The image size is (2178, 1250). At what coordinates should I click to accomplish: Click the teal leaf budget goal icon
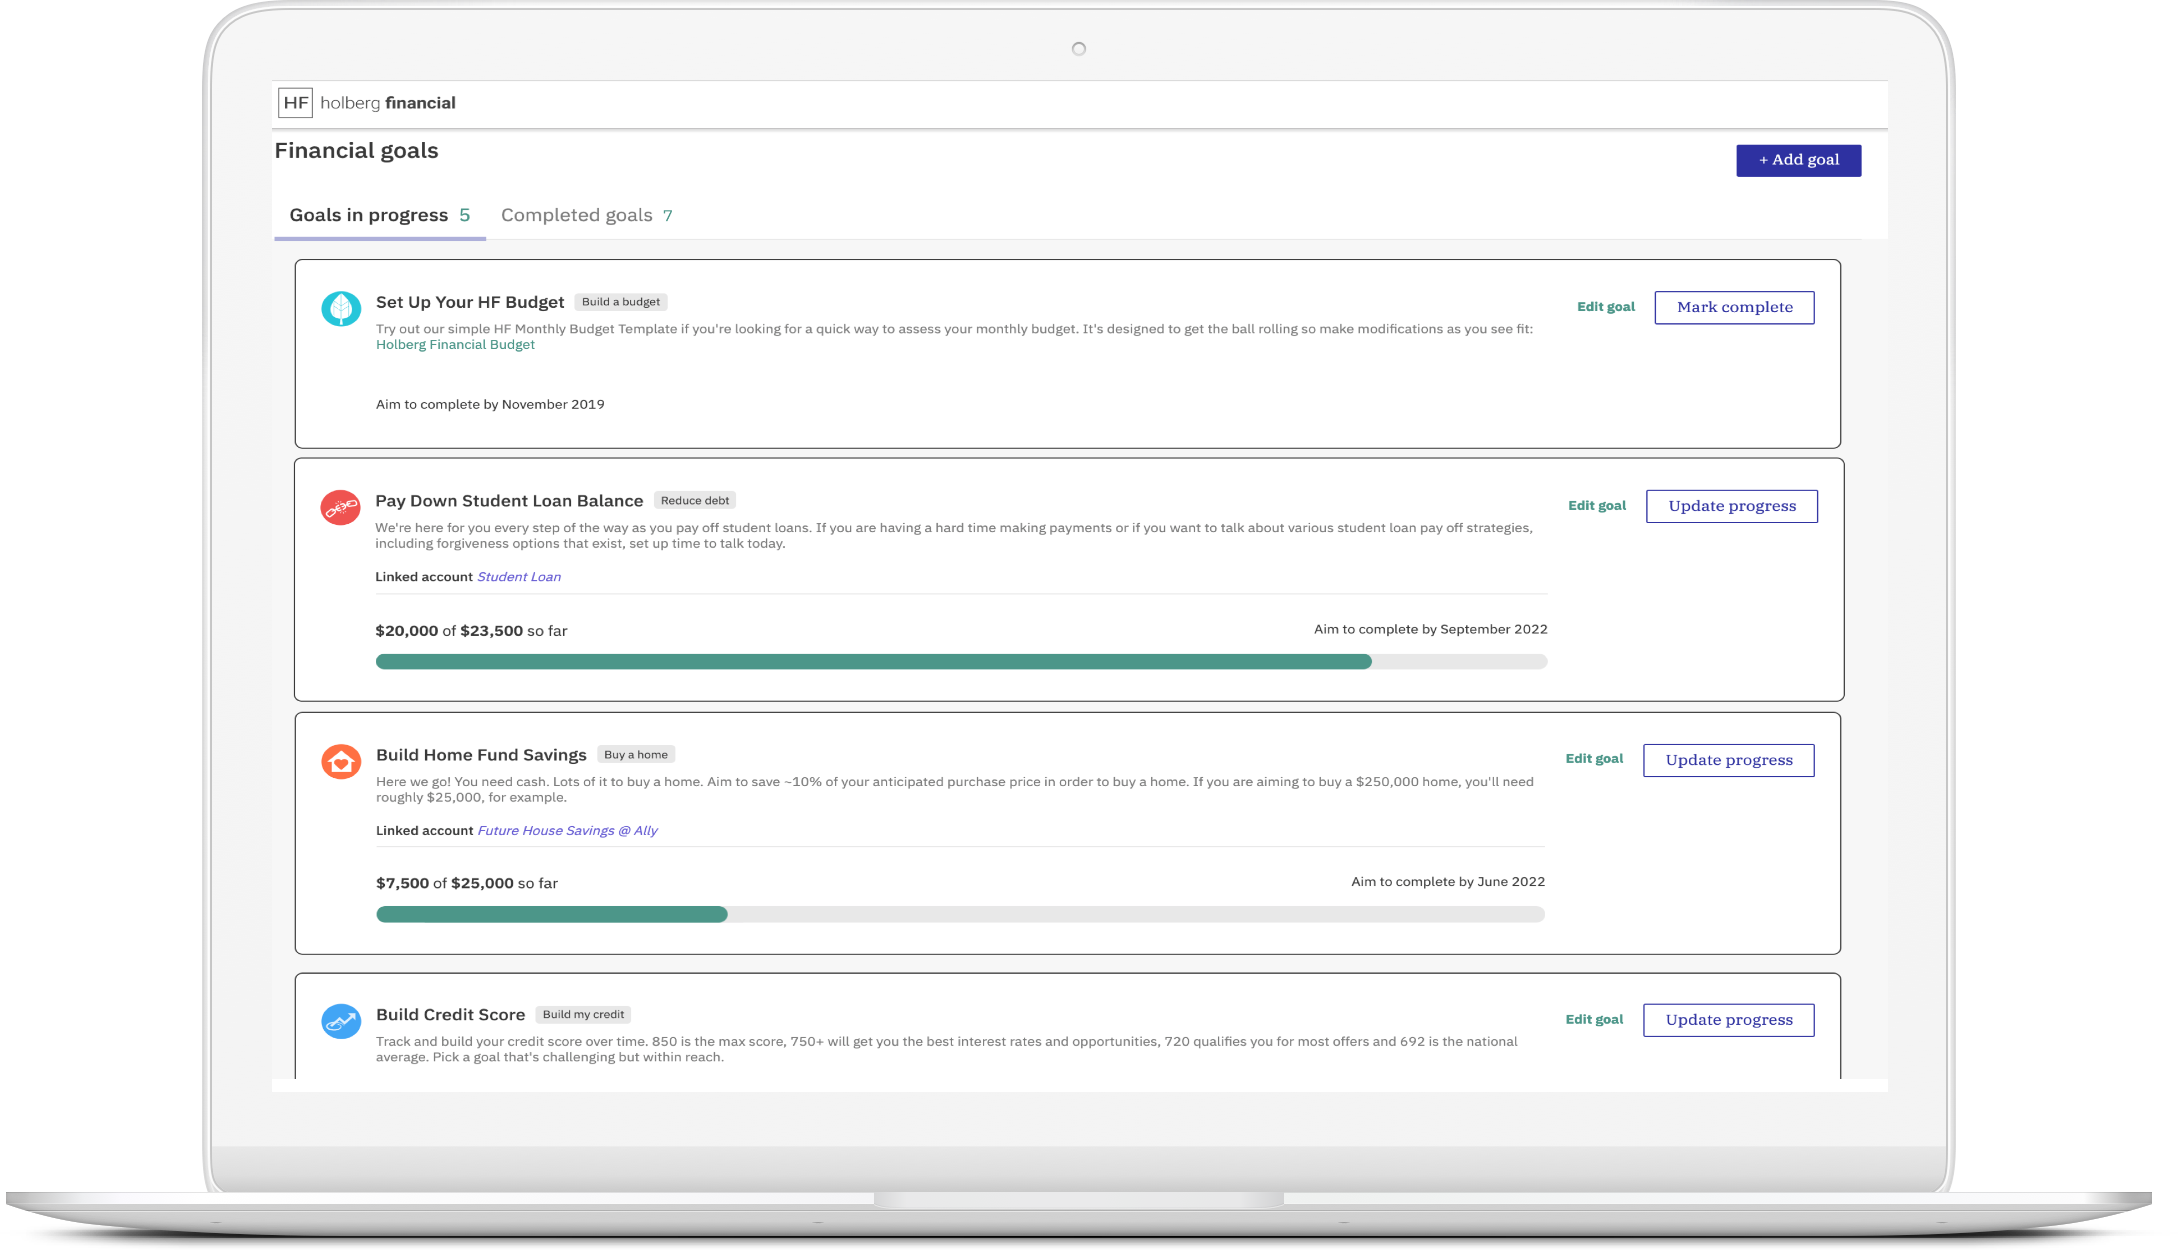[341, 308]
